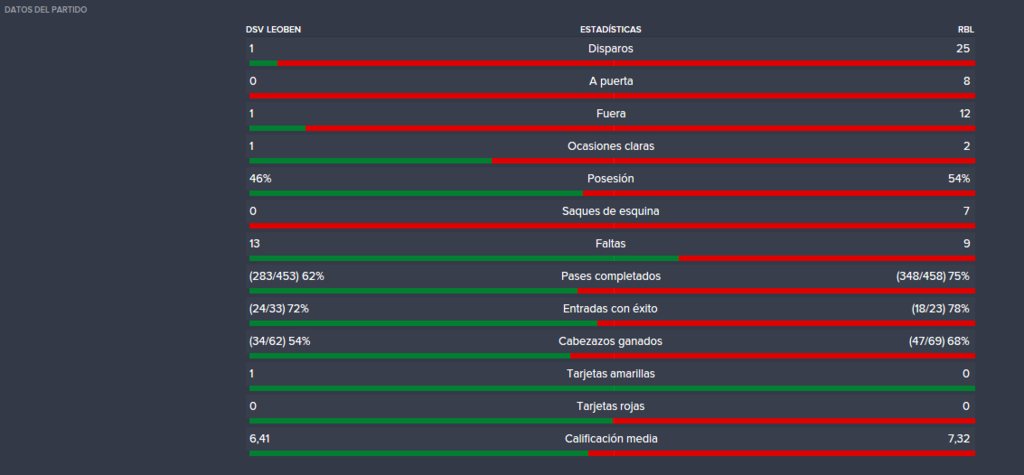Click the Pases completados label
Image resolution: width=1024 pixels, height=475 pixels.
(x=611, y=276)
